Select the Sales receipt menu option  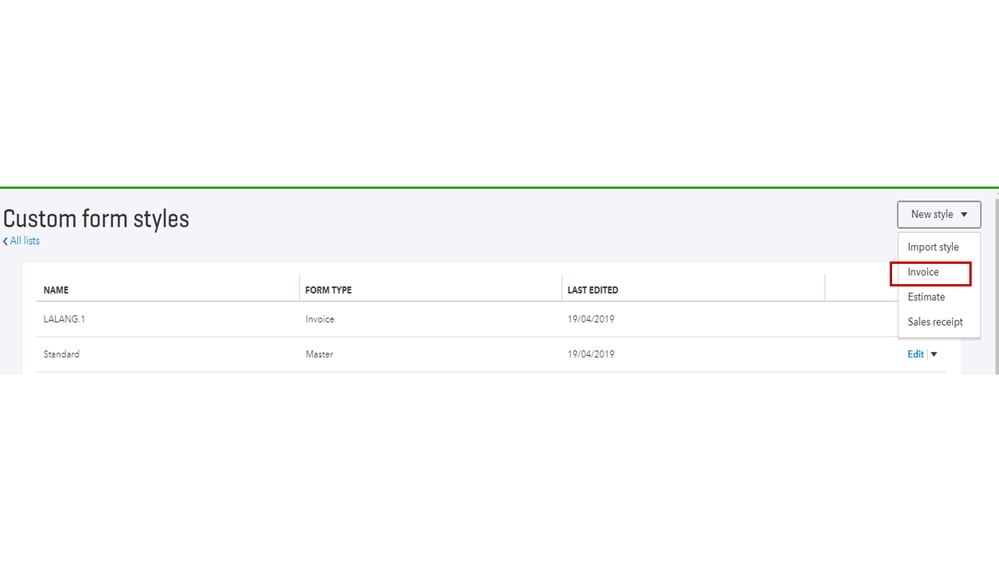(935, 322)
